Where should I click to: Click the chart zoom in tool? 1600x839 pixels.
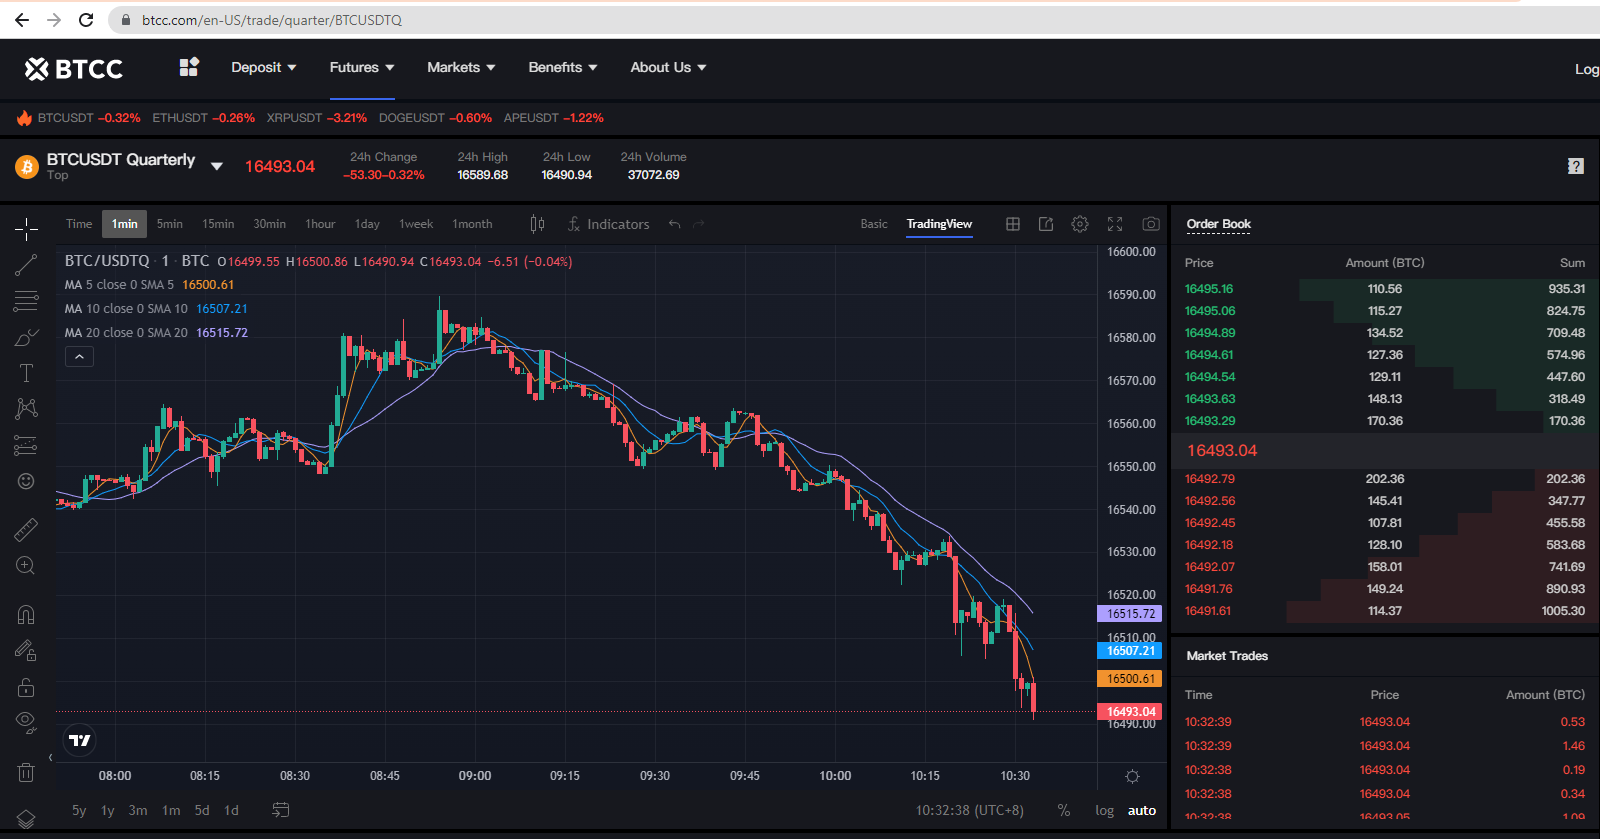pyautogui.click(x=26, y=566)
